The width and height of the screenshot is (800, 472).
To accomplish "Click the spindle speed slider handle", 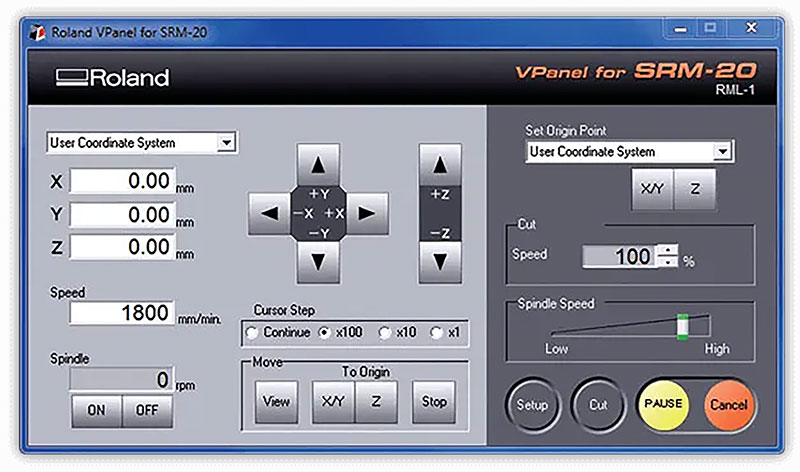I will coord(682,327).
